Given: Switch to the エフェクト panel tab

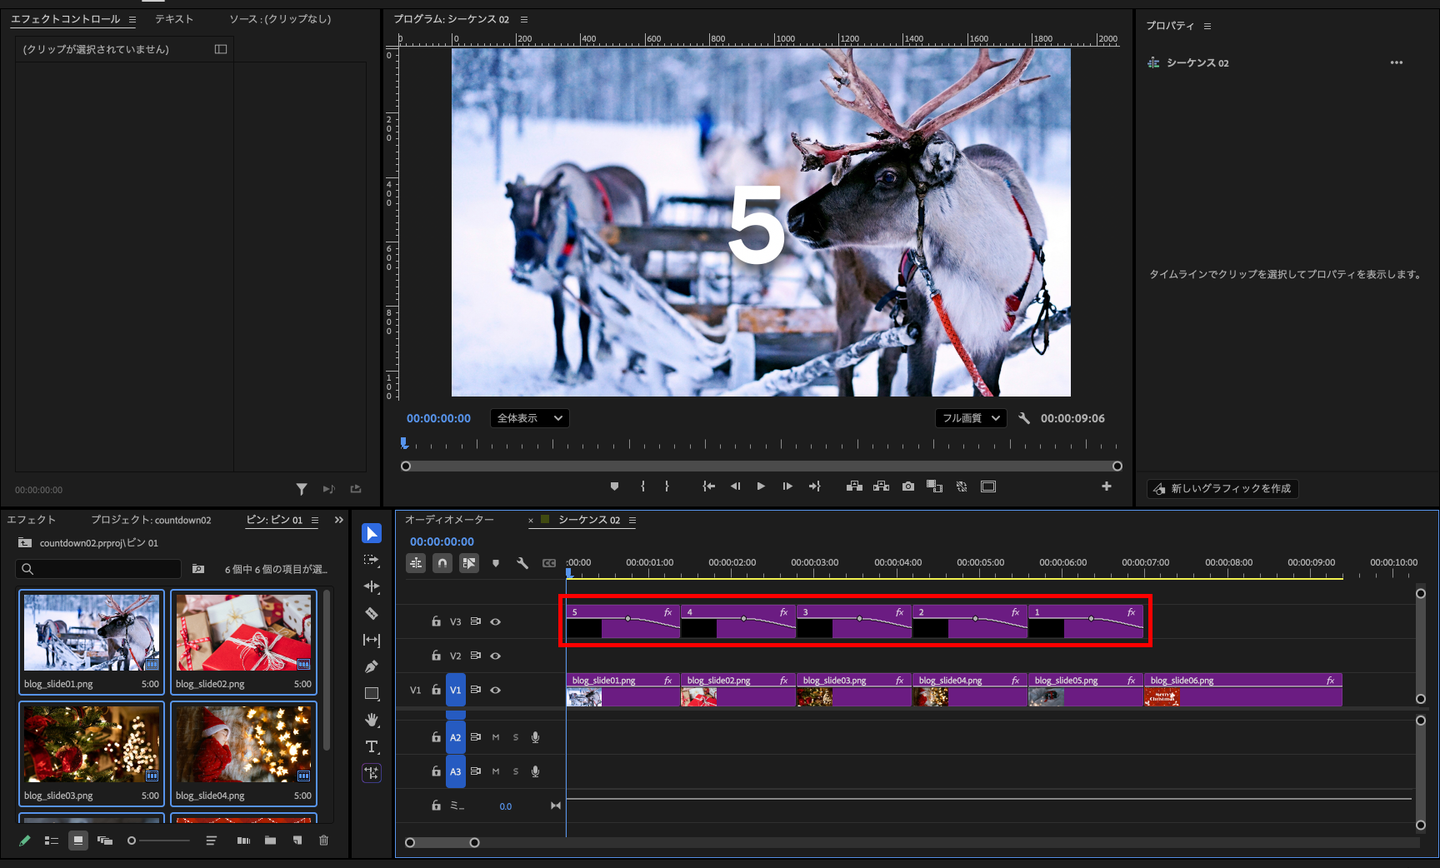Looking at the screenshot, I should [x=32, y=520].
